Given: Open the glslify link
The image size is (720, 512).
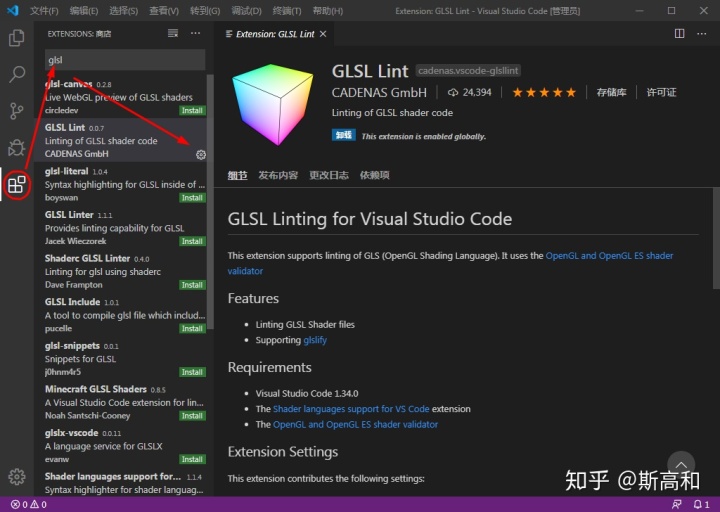Looking at the screenshot, I should [x=315, y=340].
